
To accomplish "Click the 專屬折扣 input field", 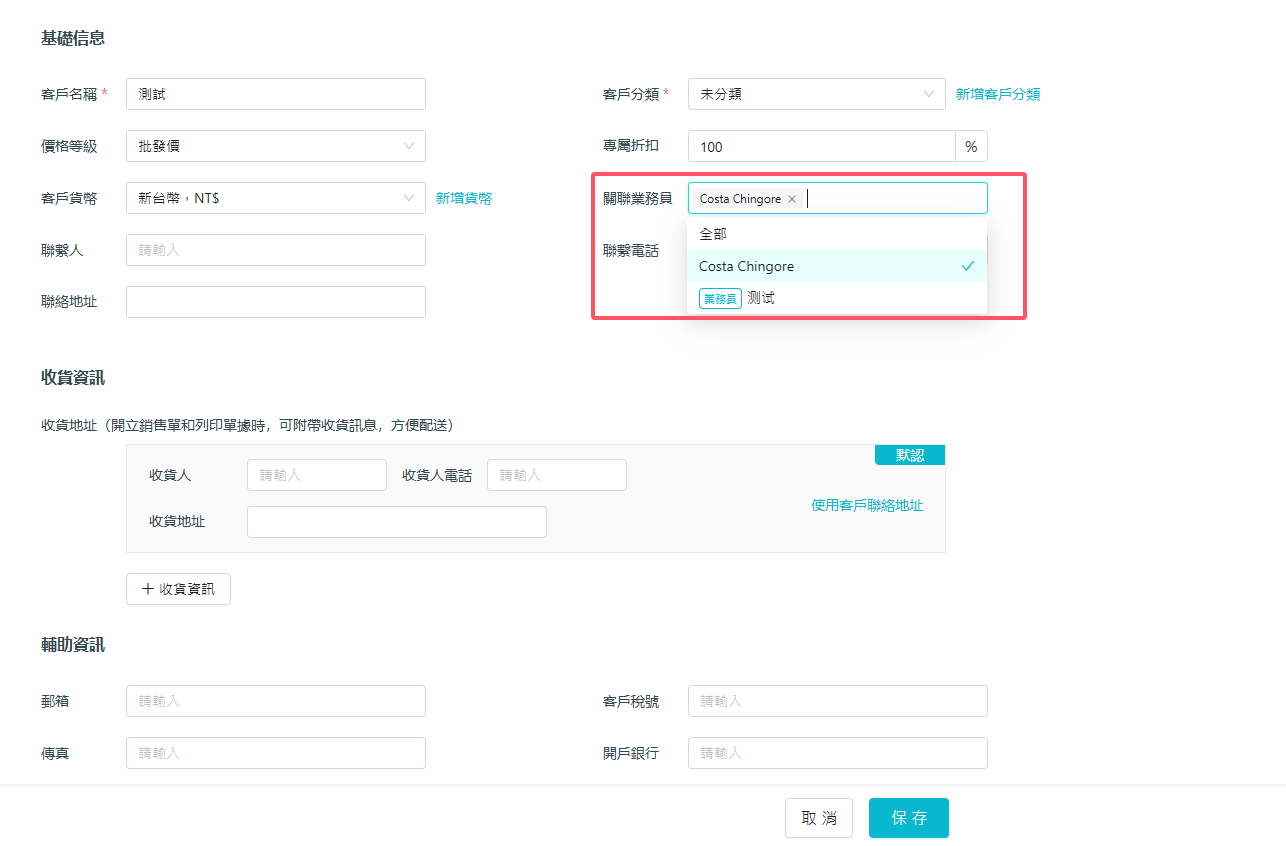I will click(821, 146).
